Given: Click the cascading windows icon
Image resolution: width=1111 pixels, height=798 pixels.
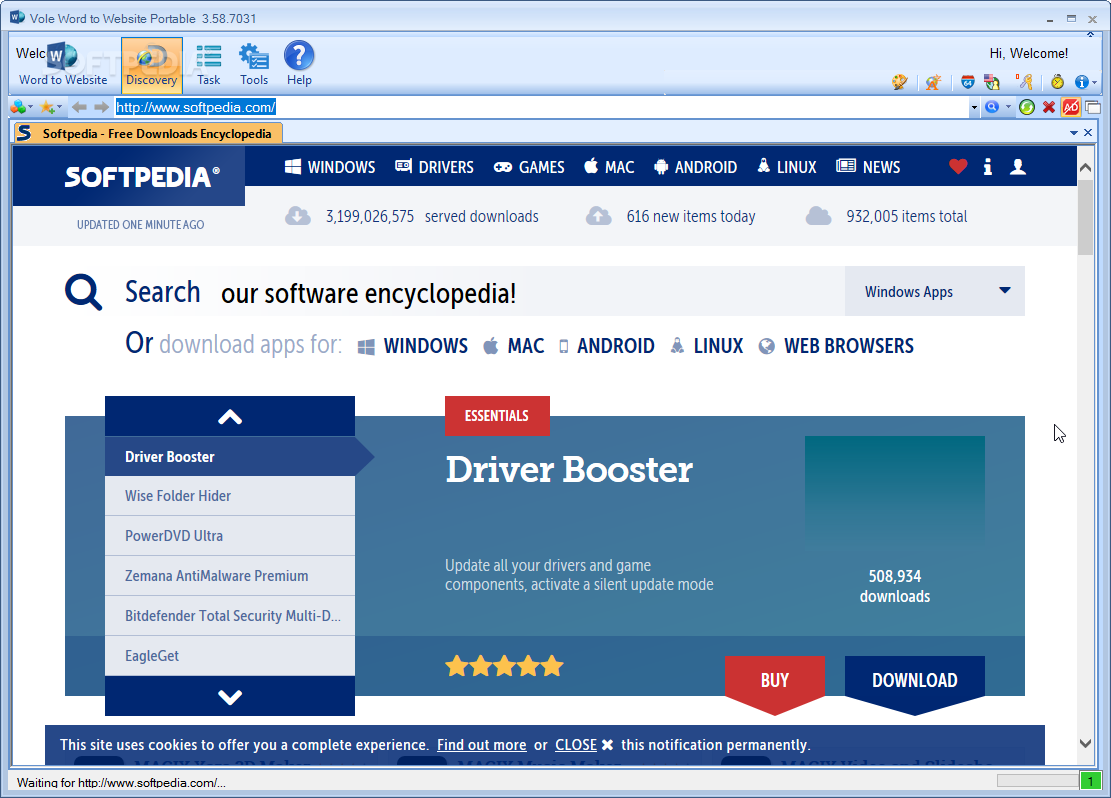Looking at the screenshot, I should pos(1093,108).
